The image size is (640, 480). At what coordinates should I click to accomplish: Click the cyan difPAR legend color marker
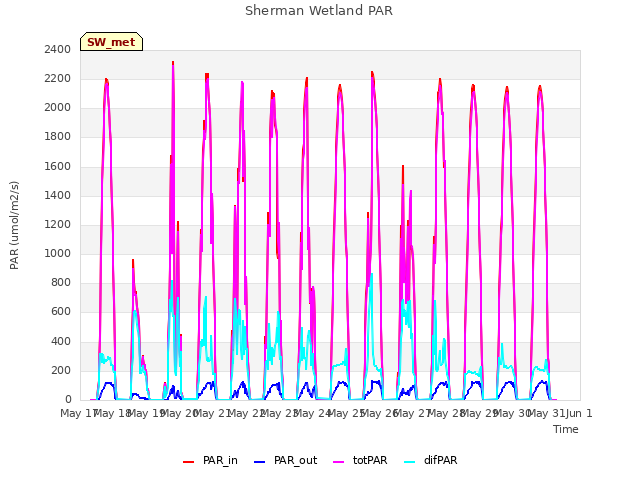click(x=409, y=462)
